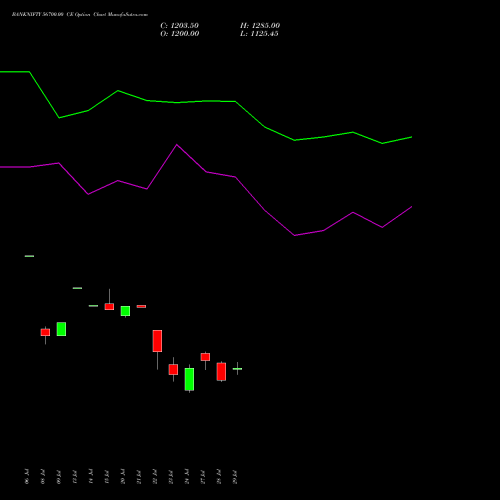Viewport: 500px width, 500px height.
Task: Click the tallest green candle on 24 Jul
Action: click(189, 379)
